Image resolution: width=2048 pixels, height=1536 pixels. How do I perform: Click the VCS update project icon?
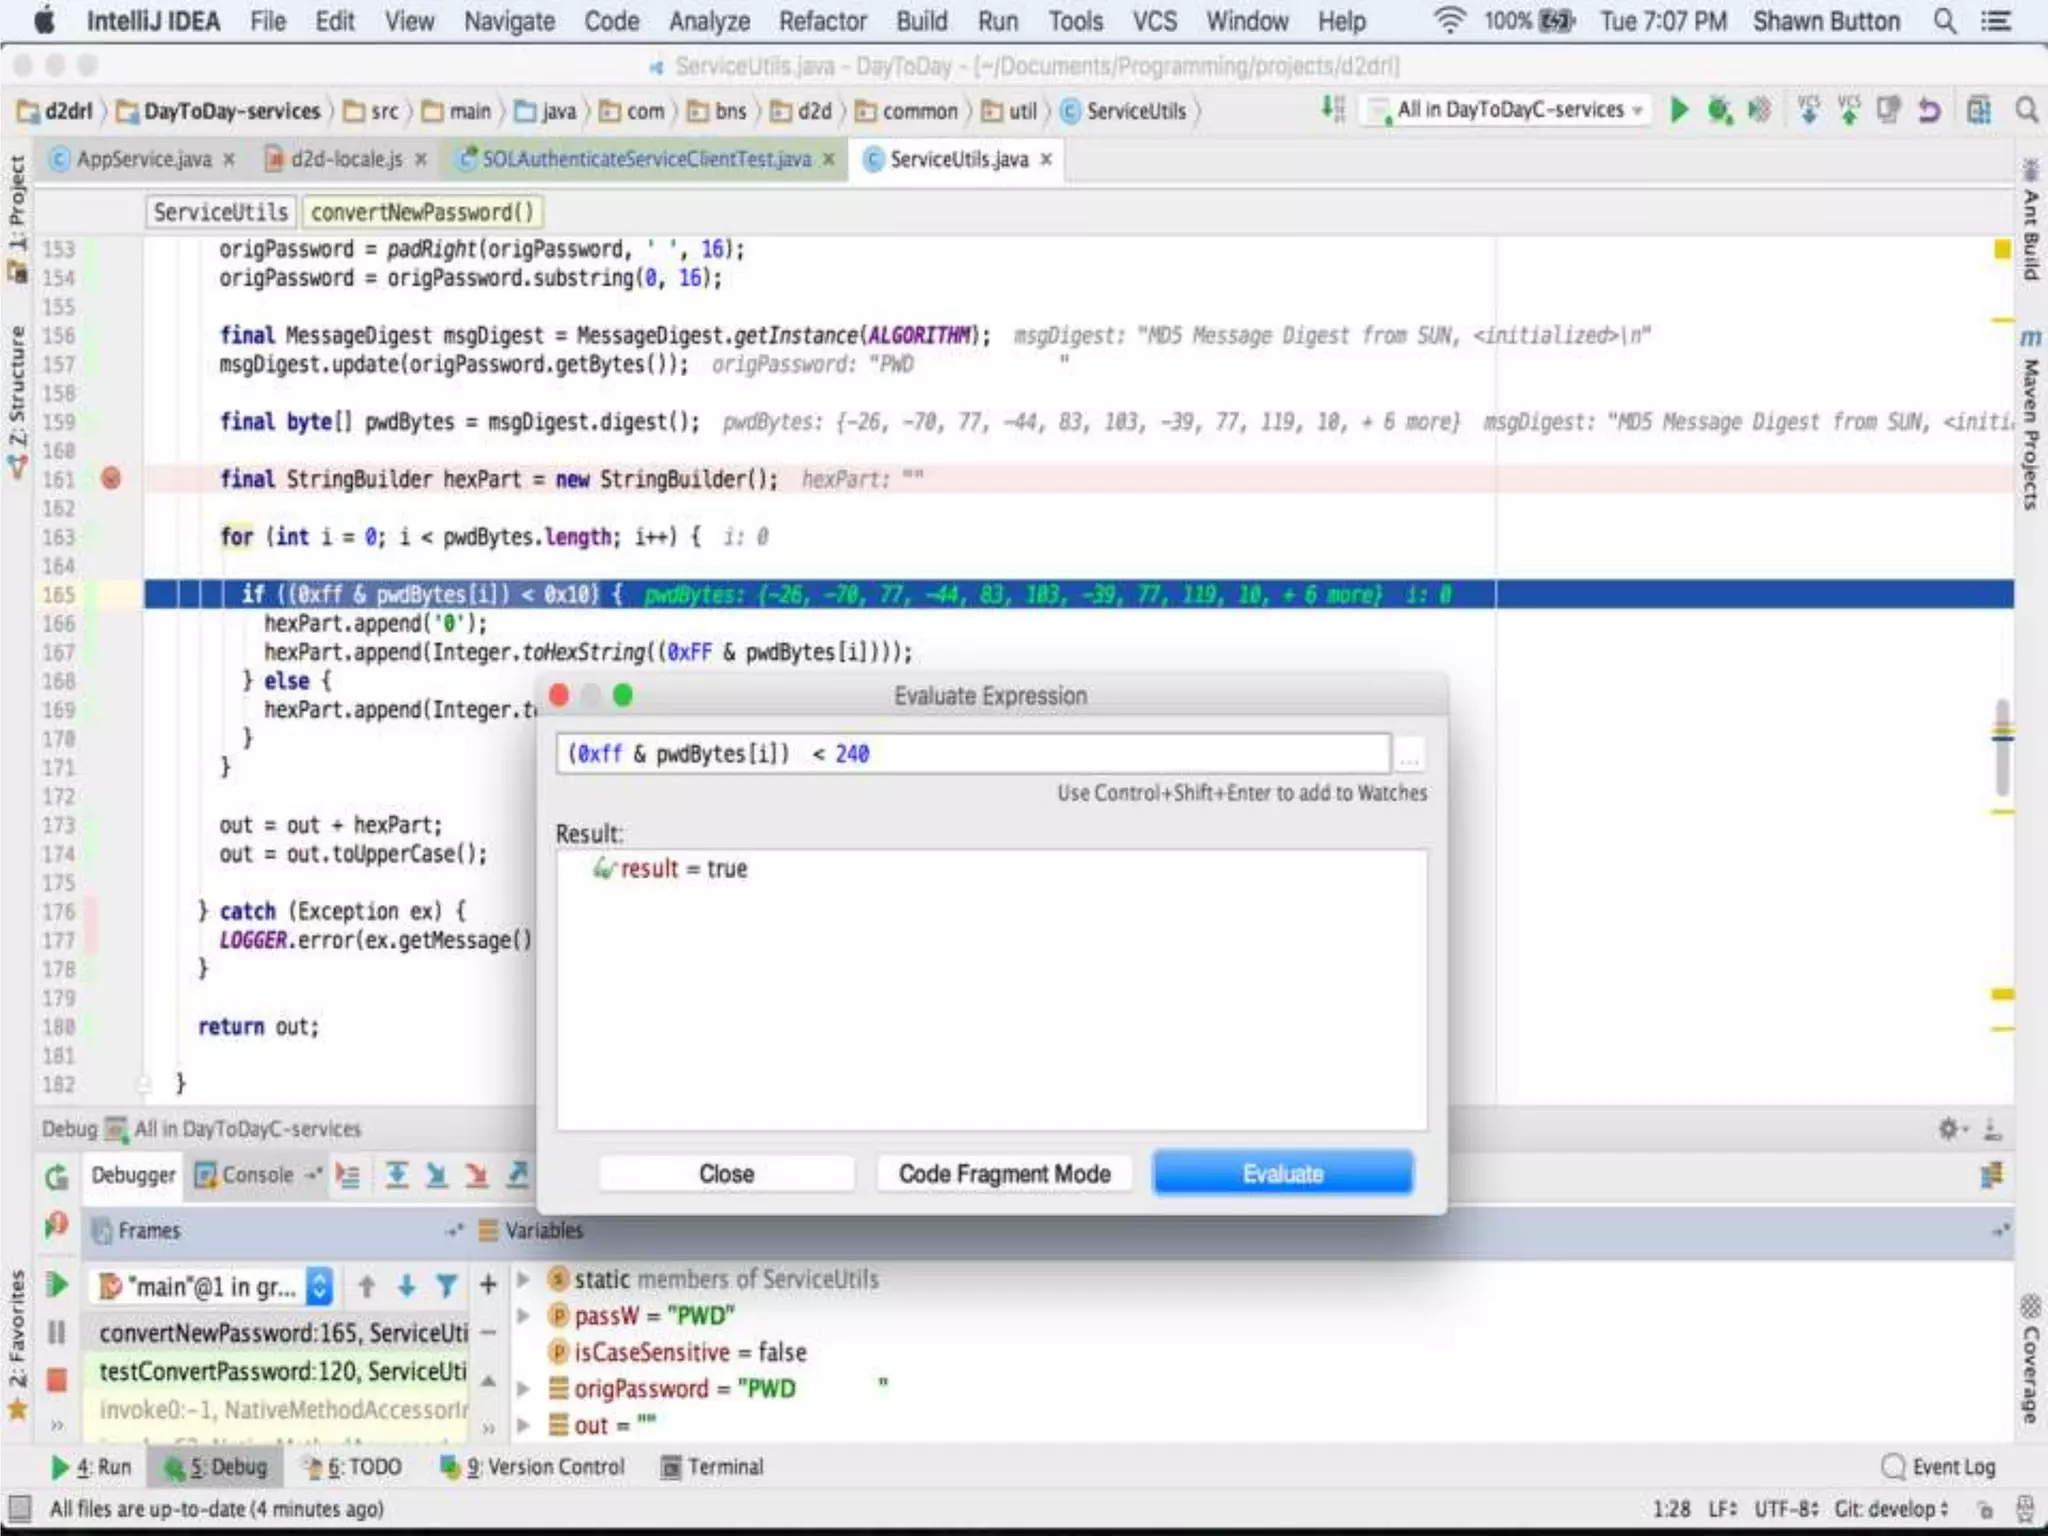(1808, 110)
